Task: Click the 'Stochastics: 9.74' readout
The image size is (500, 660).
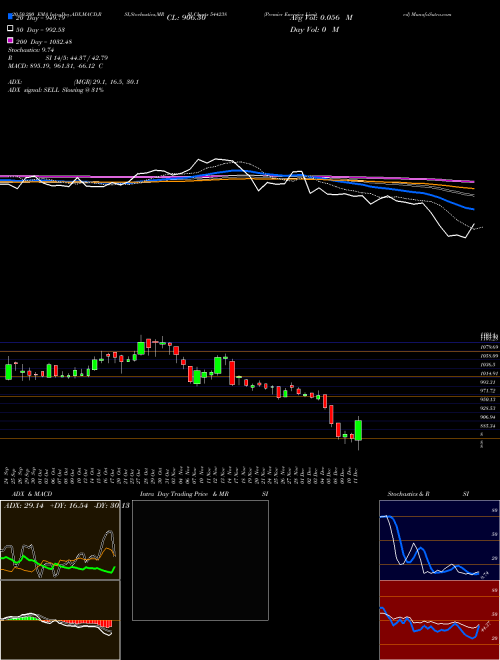Action: pyautogui.click(x=31, y=50)
